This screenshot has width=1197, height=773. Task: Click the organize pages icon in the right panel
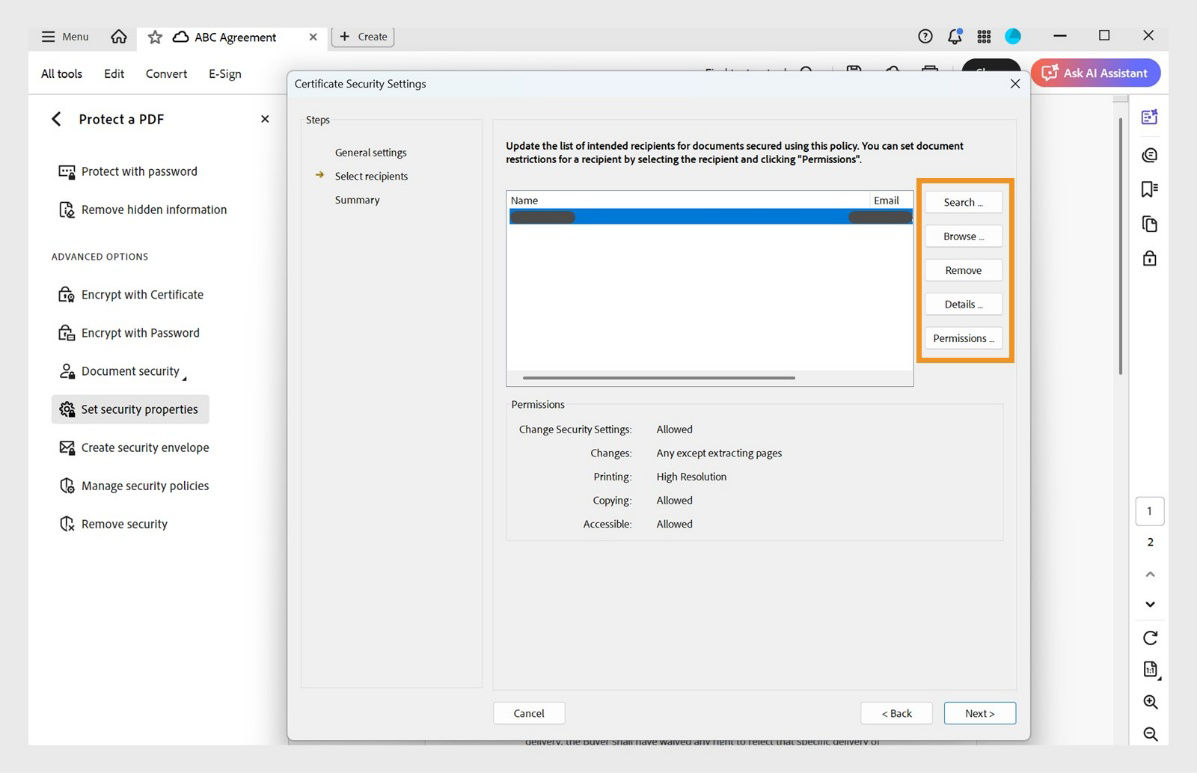[x=1149, y=223]
